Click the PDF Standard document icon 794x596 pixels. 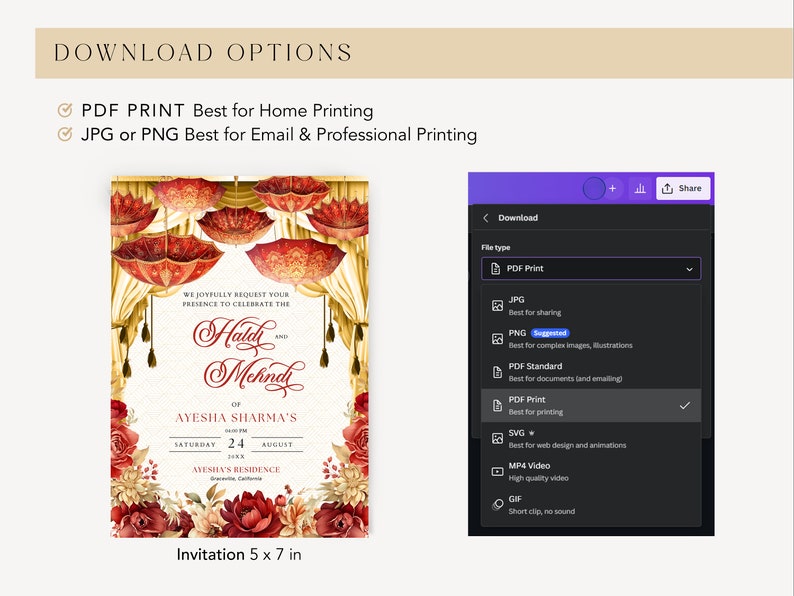tap(497, 372)
